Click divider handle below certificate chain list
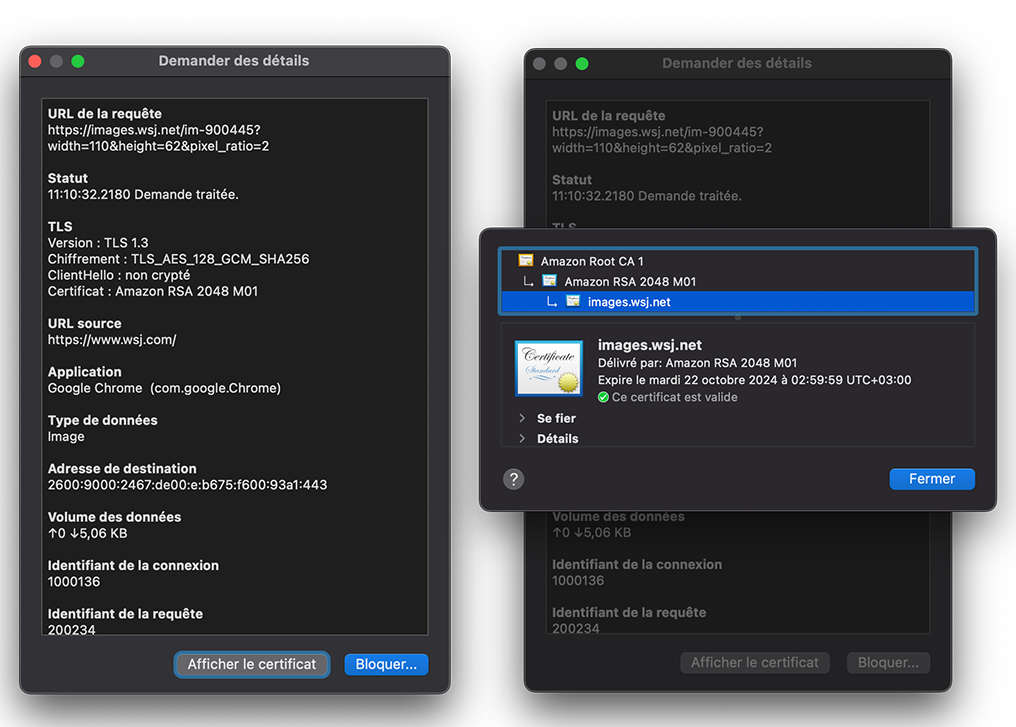 tap(737, 317)
